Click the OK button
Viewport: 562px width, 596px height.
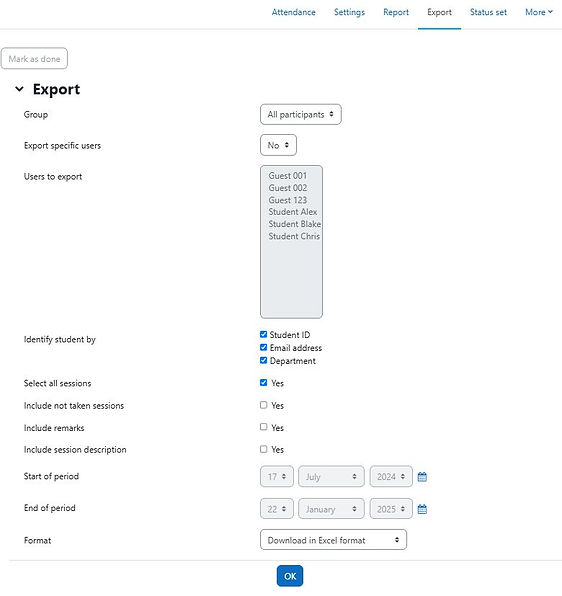(290, 576)
